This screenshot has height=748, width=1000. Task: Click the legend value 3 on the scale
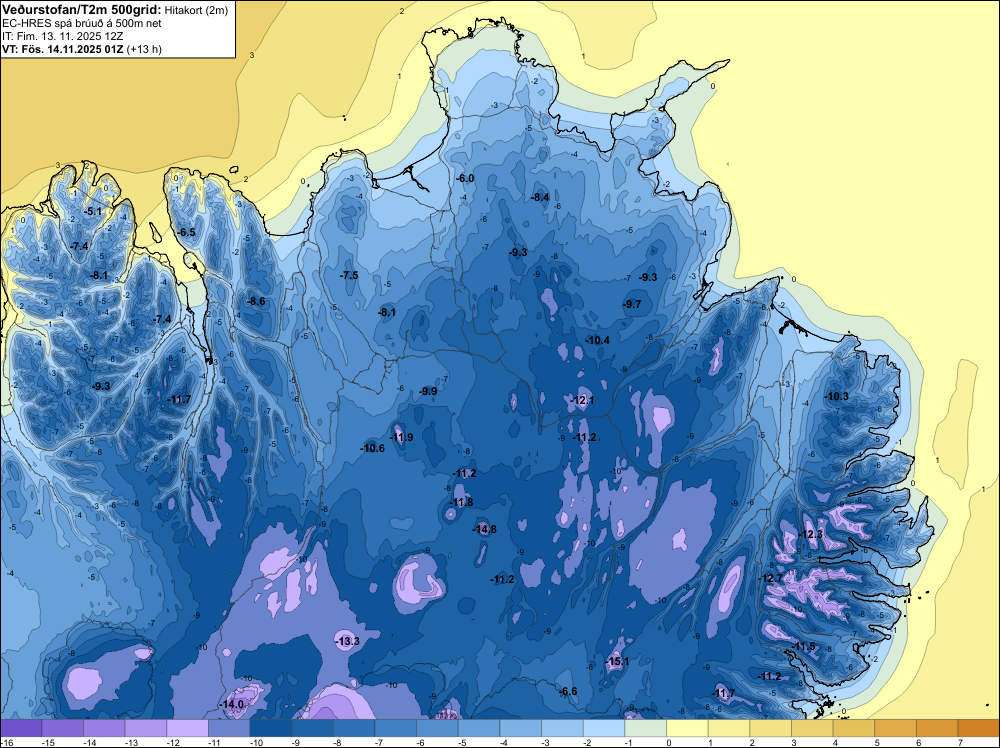[794, 742]
